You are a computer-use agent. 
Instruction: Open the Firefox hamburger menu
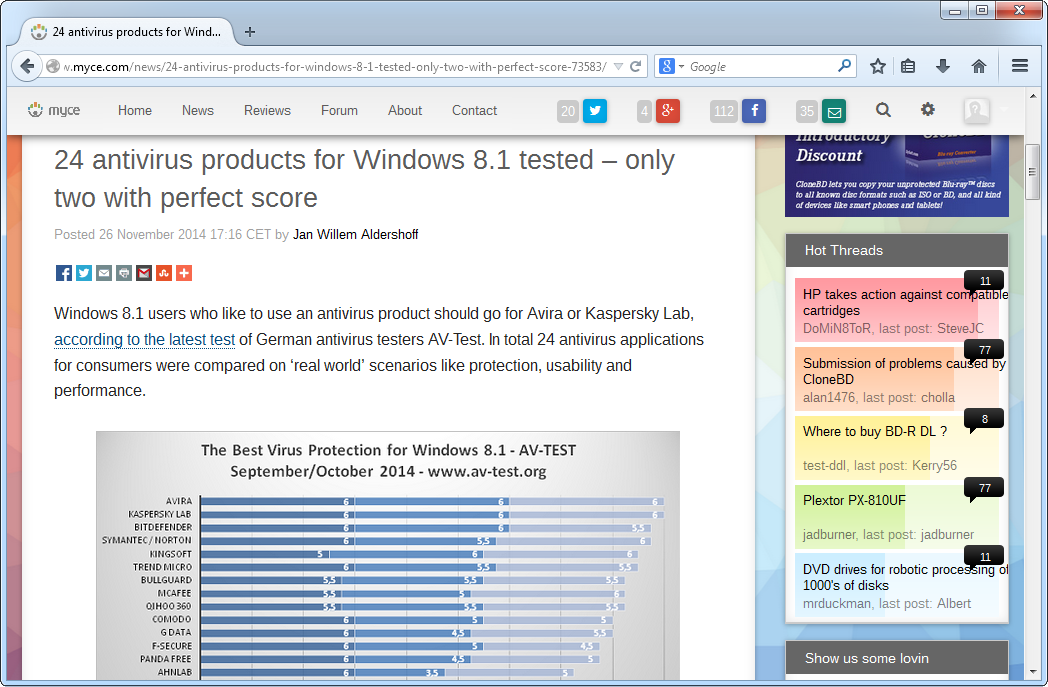[1020, 67]
